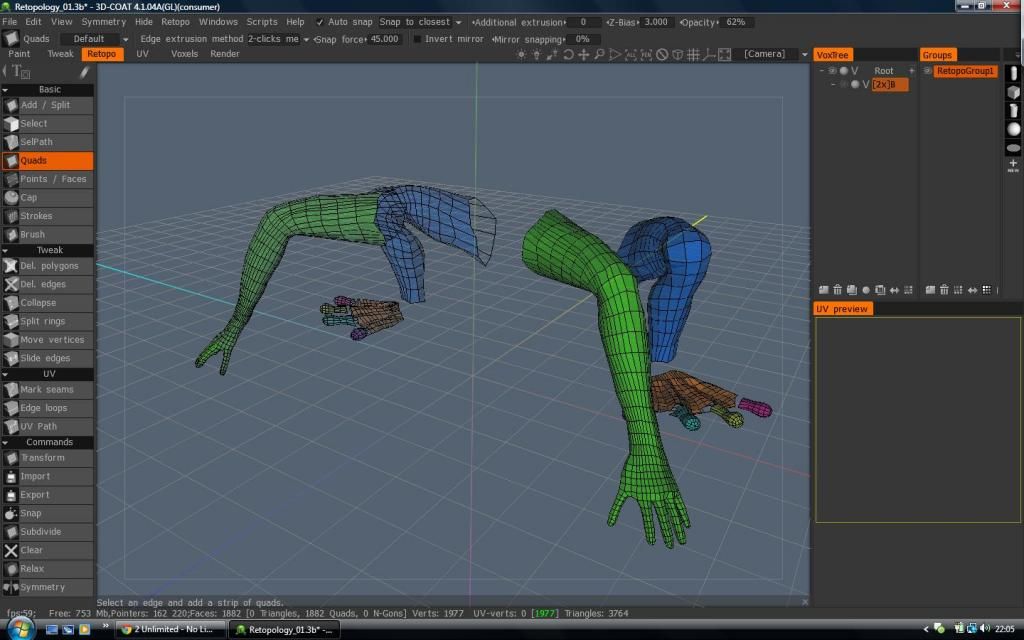The height and width of the screenshot is (640, 1024).
Task: Open the Snap to closest dropdown
Action: coord(420,22)
